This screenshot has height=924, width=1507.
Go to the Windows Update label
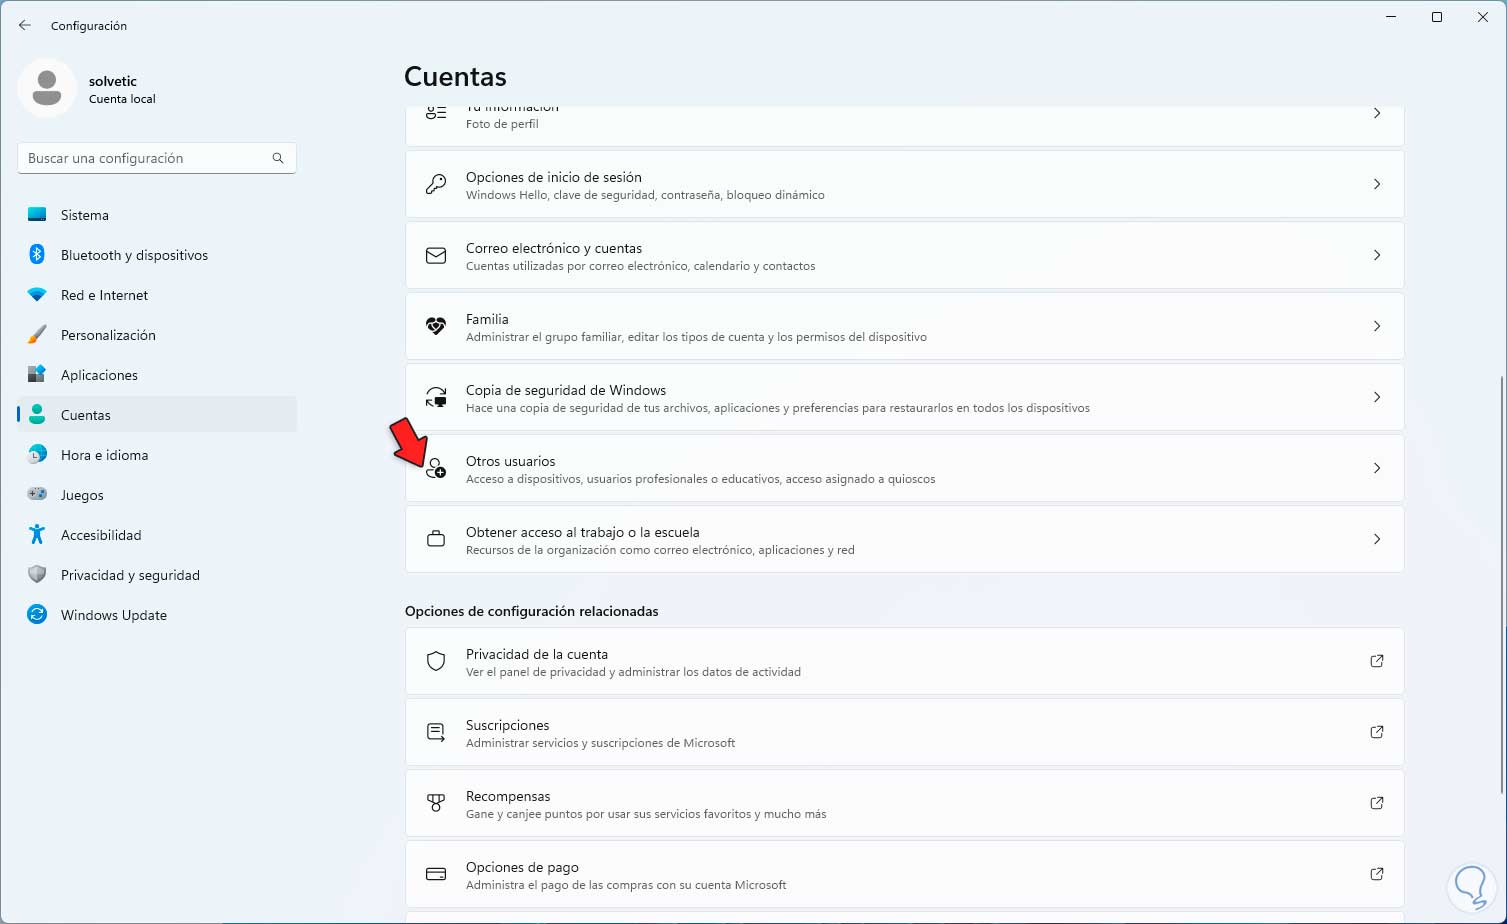tap(114, 615)
